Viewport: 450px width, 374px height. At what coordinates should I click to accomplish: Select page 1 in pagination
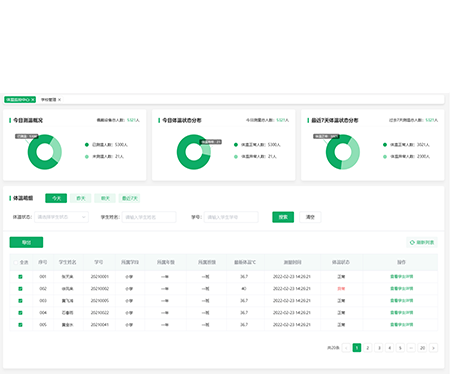pyautogui.click(x=357, y=348)
